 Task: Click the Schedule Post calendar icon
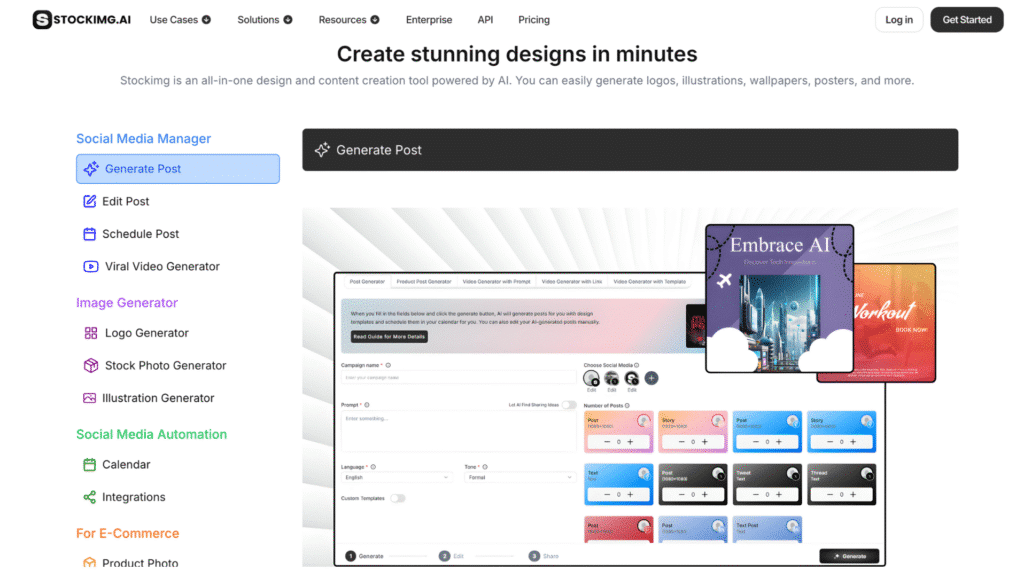(89, 234)
